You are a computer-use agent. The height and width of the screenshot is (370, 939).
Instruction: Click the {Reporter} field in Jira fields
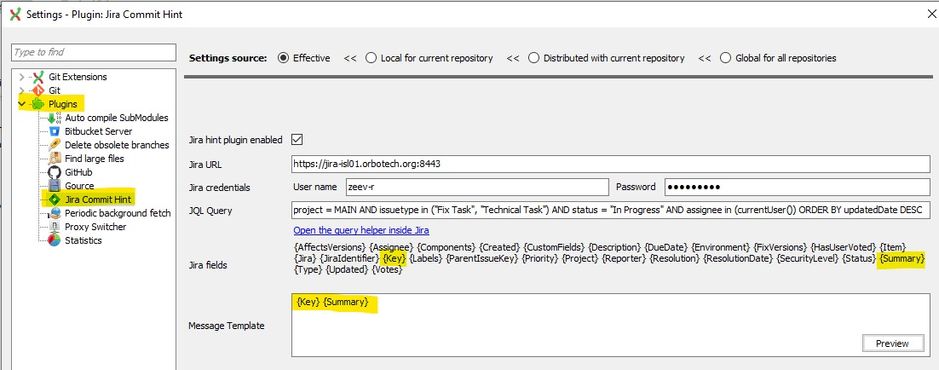624,259
